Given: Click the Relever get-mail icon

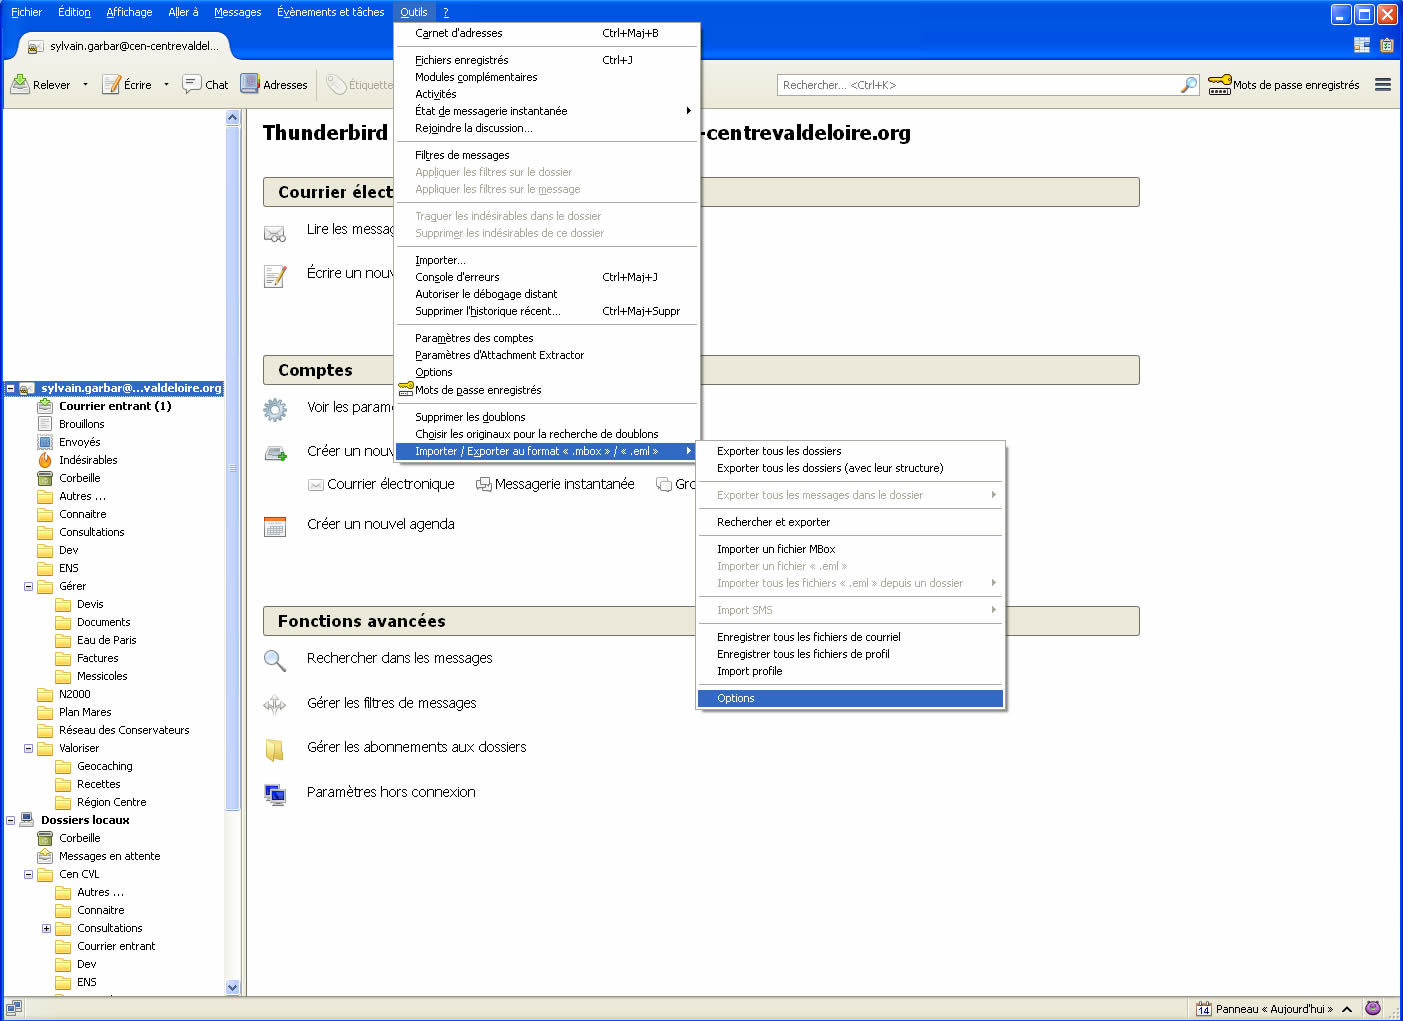Looking at the screenshot, I should (x=20, y=85).
